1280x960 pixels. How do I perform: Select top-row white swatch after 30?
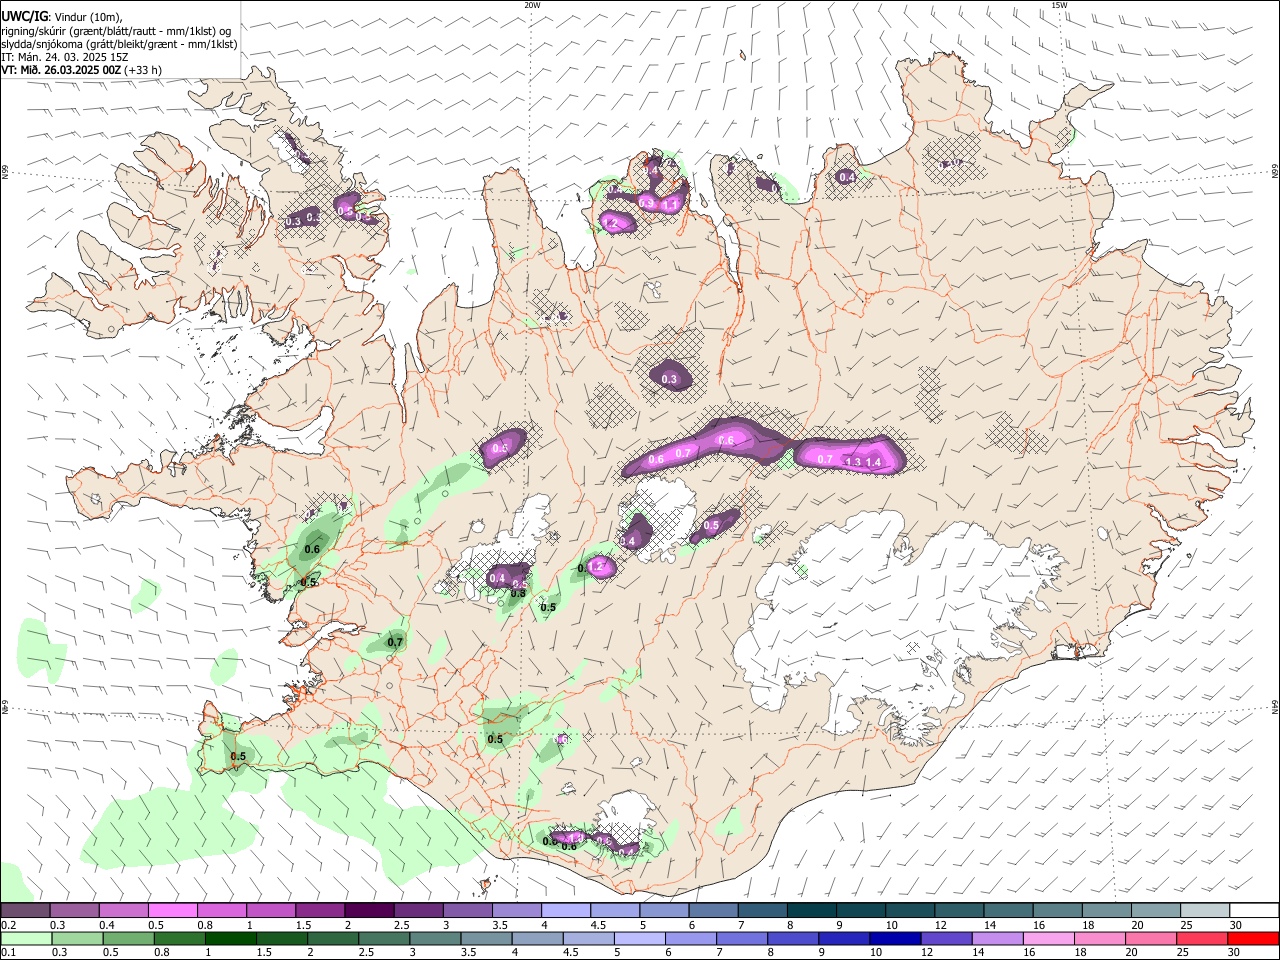coord(1255,910)
